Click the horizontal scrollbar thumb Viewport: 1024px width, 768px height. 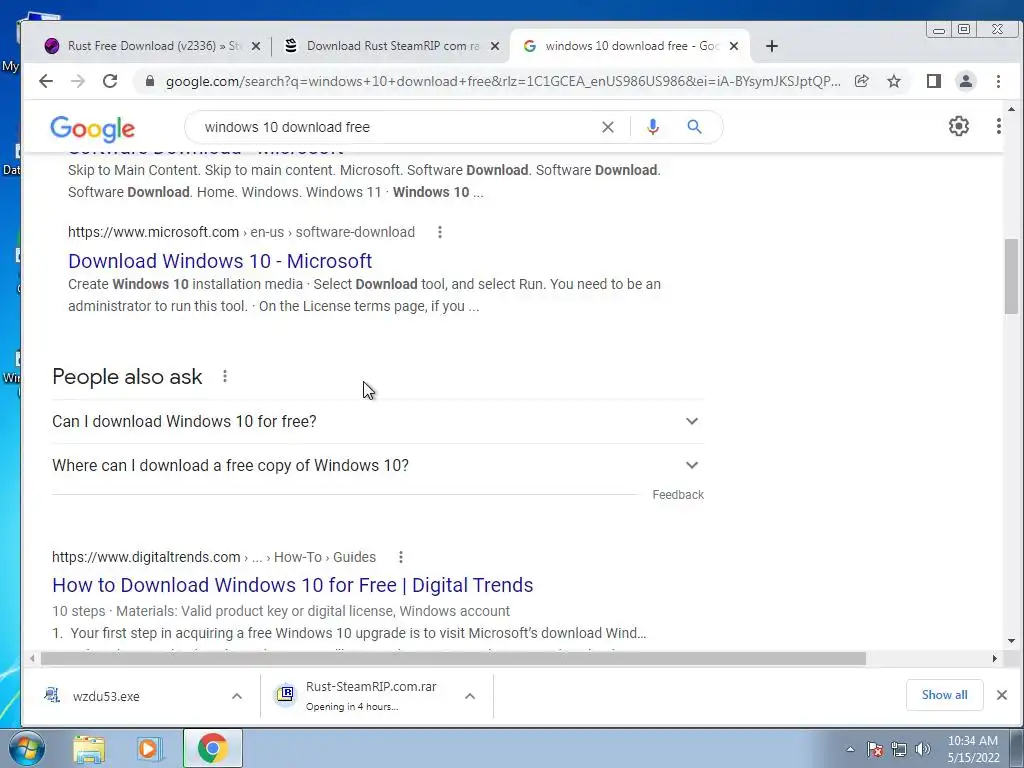453,658
